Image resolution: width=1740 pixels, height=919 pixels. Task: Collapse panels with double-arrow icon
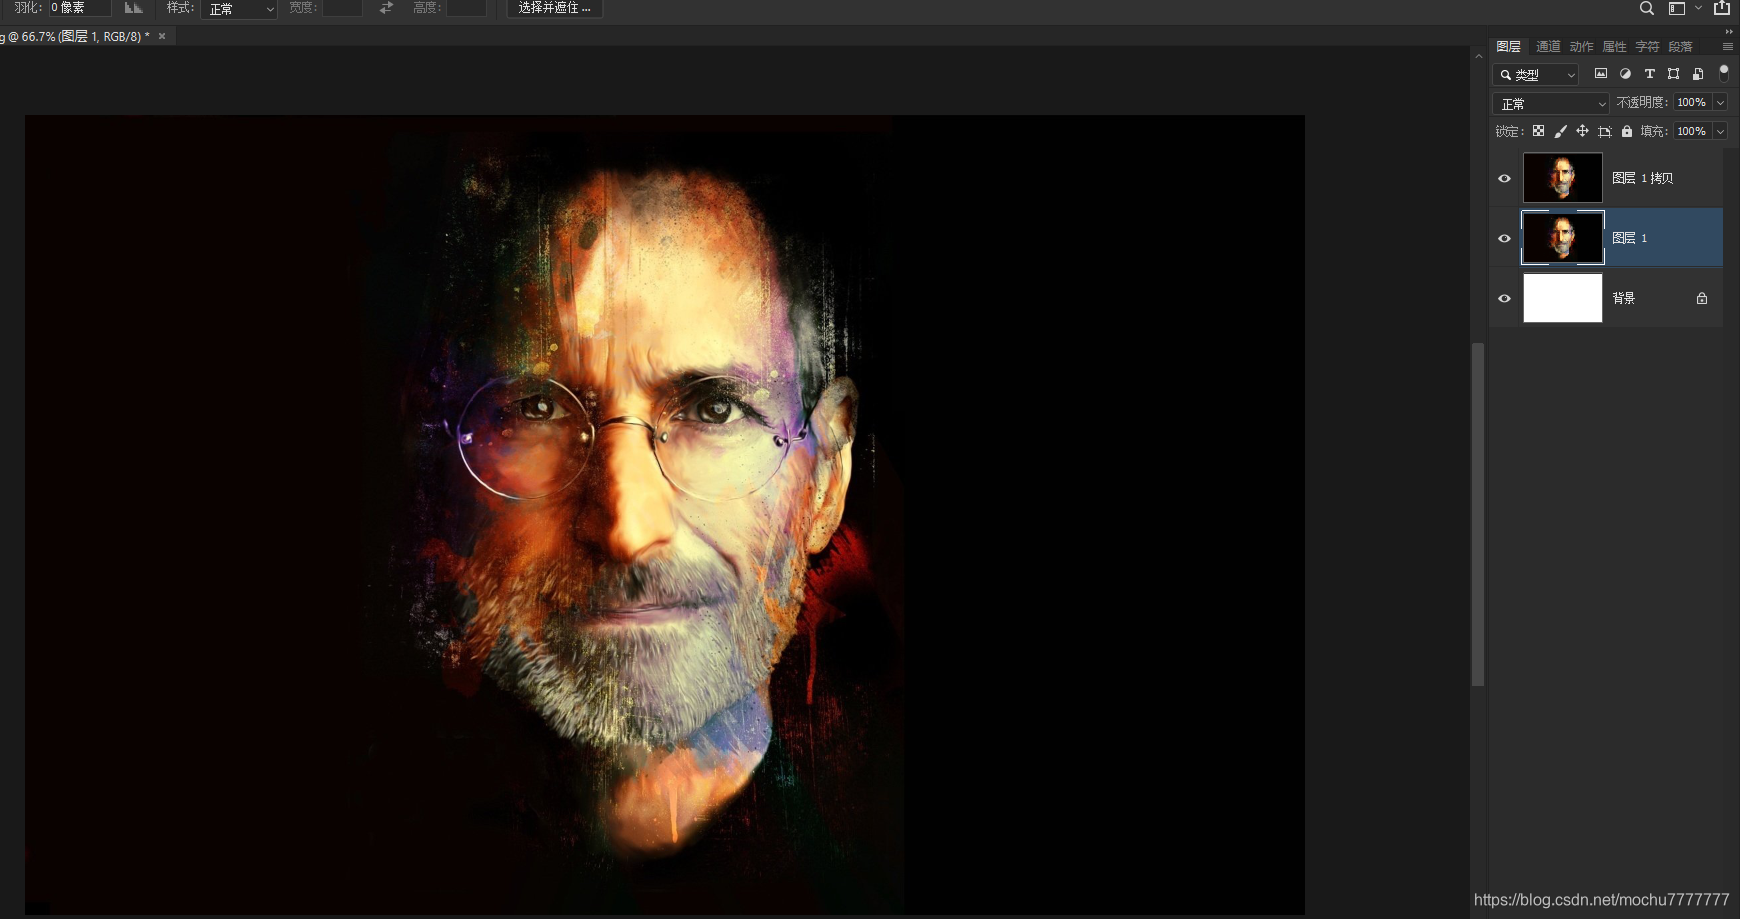click(x=1729, y=31)
